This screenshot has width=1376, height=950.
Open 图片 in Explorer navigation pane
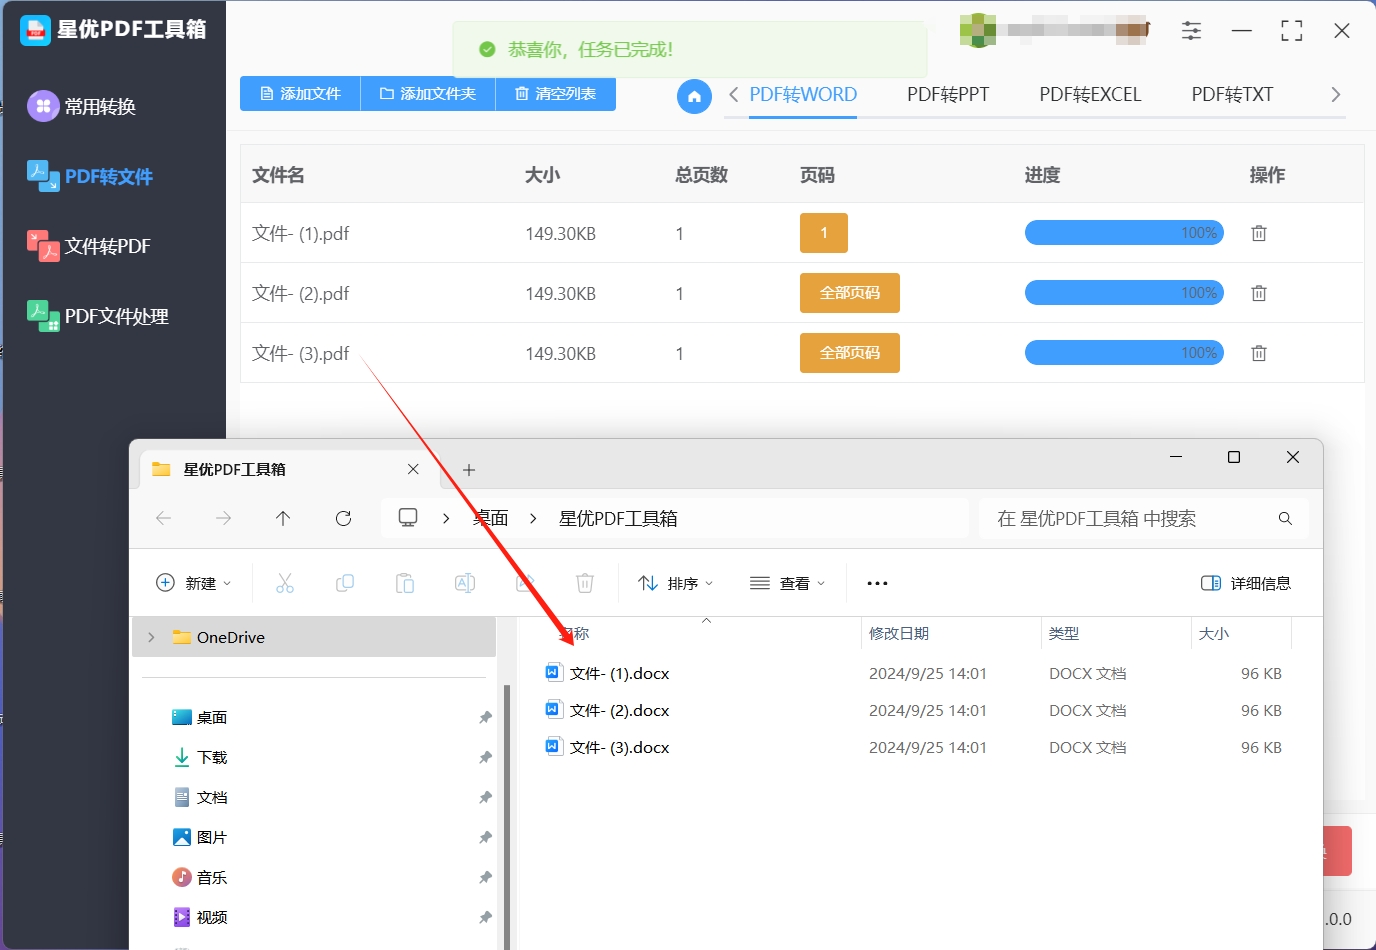[200, 837]
